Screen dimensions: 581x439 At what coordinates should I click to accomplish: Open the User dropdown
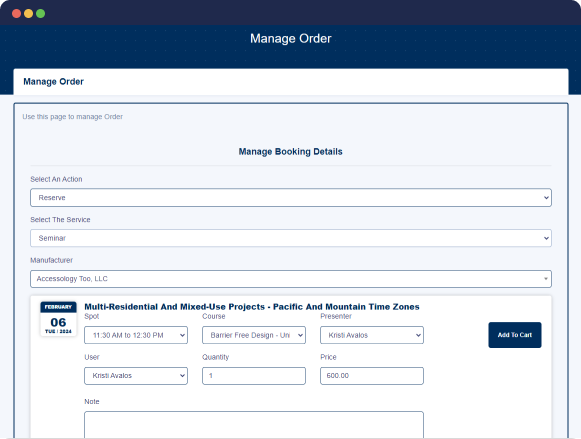(136, 376)
